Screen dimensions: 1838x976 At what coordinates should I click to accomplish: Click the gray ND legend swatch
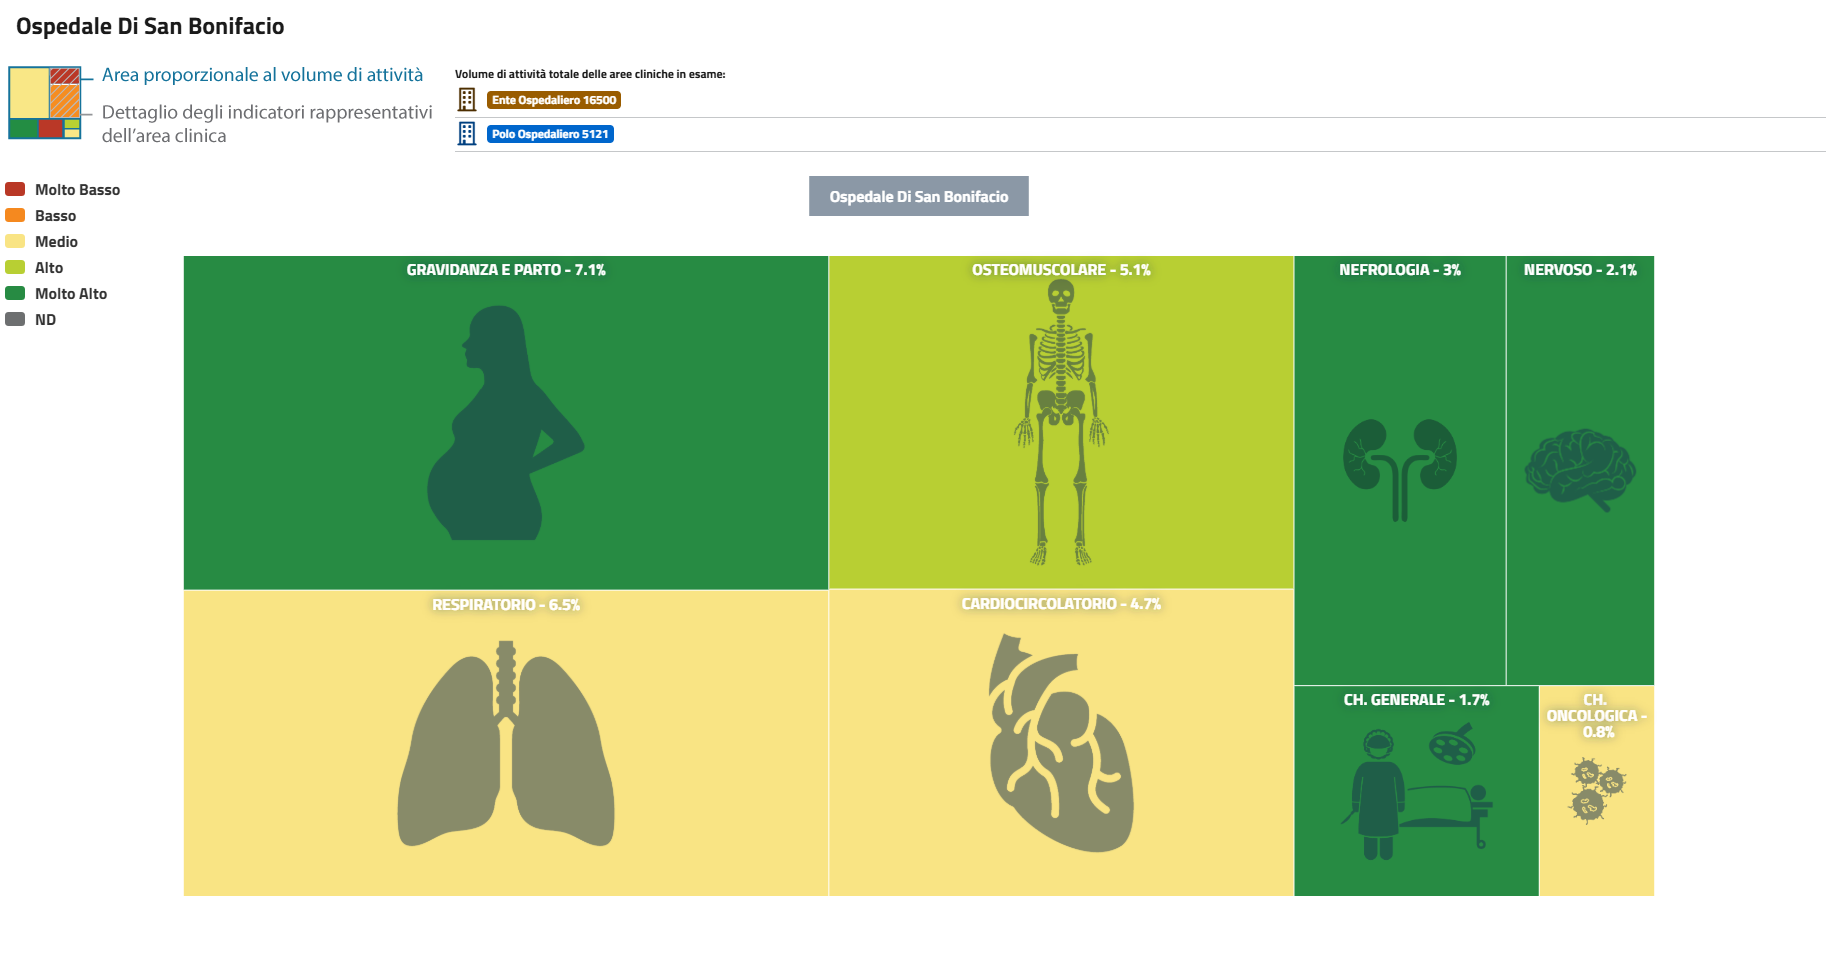tap(15, 319)
